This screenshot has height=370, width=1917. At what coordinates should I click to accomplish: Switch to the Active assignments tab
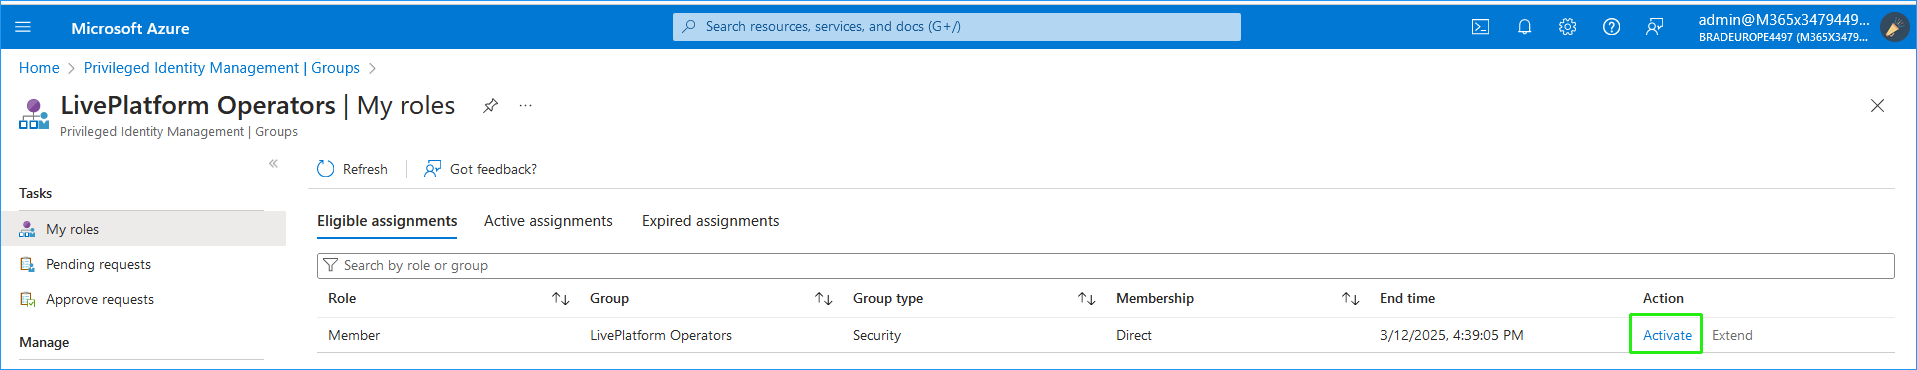(548, 221)
